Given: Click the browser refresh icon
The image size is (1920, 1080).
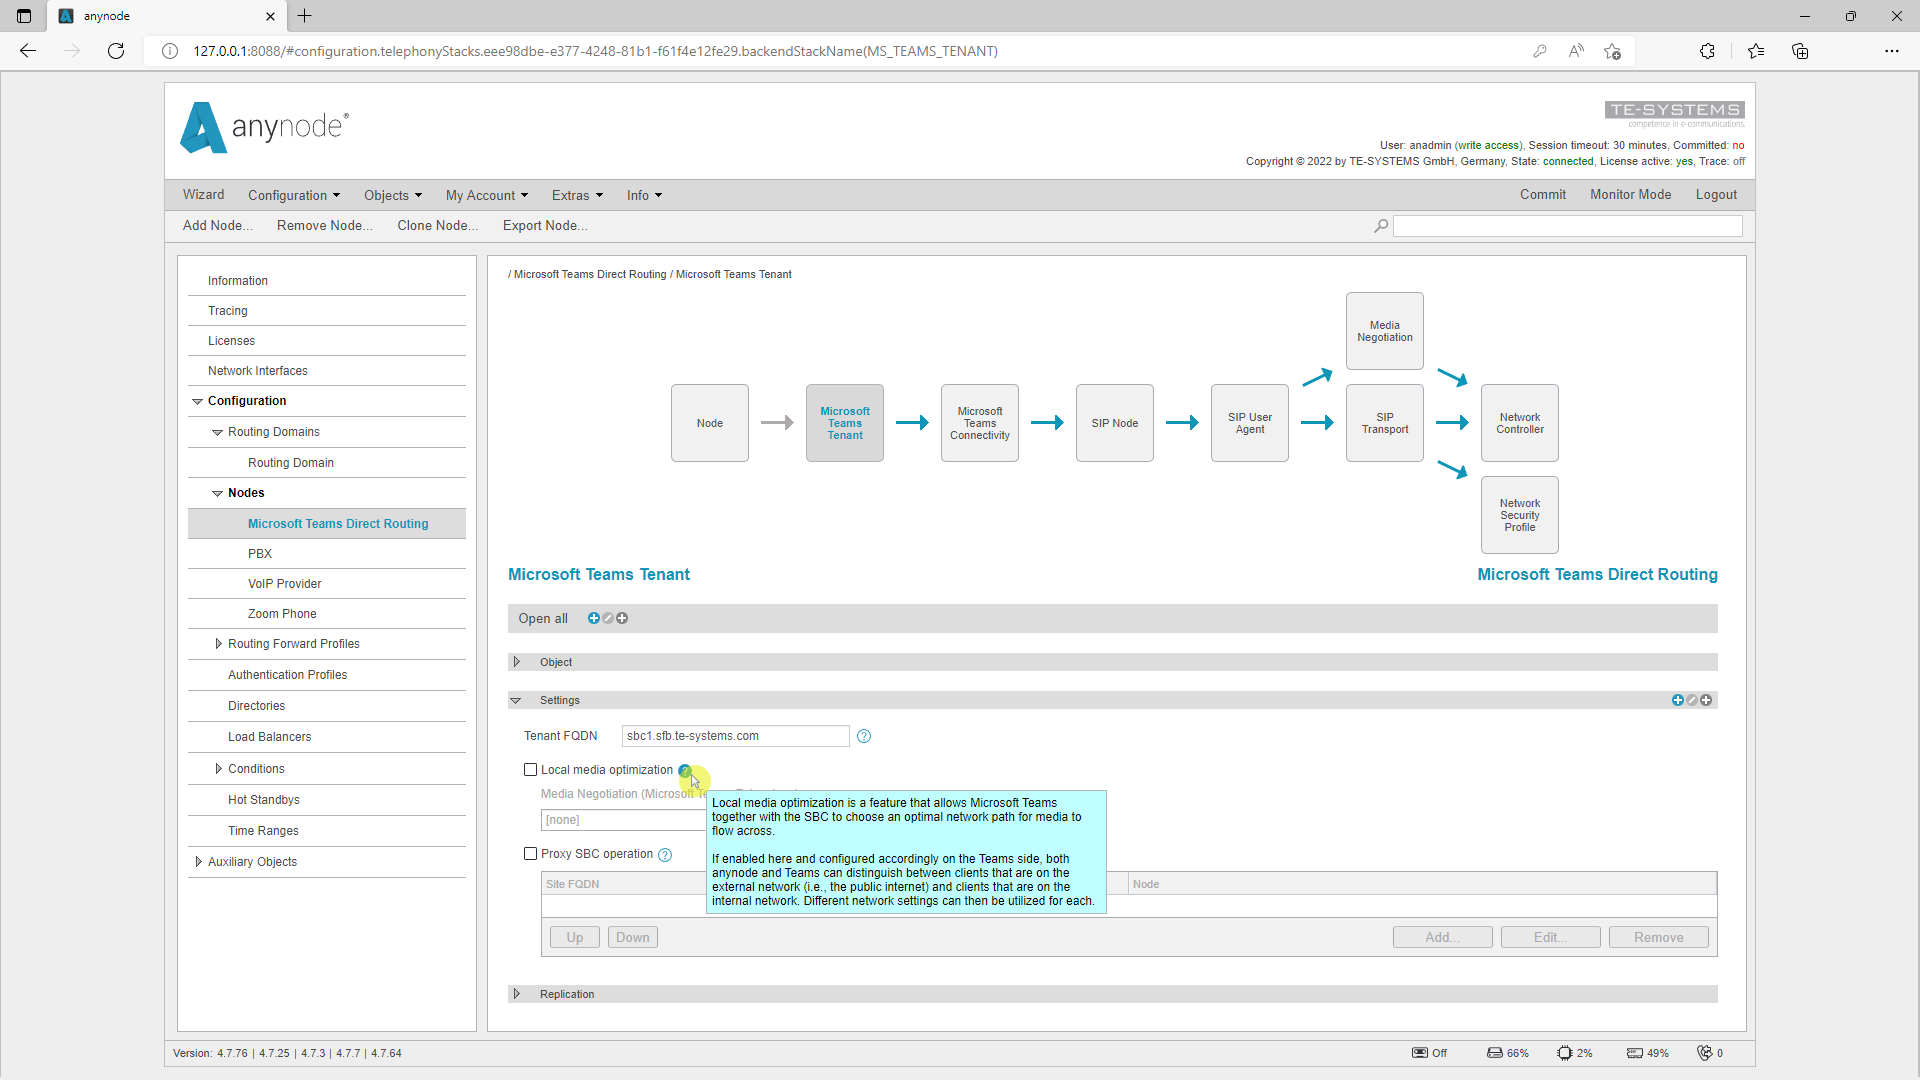Looking at the screenshot, I should [116, 51].
